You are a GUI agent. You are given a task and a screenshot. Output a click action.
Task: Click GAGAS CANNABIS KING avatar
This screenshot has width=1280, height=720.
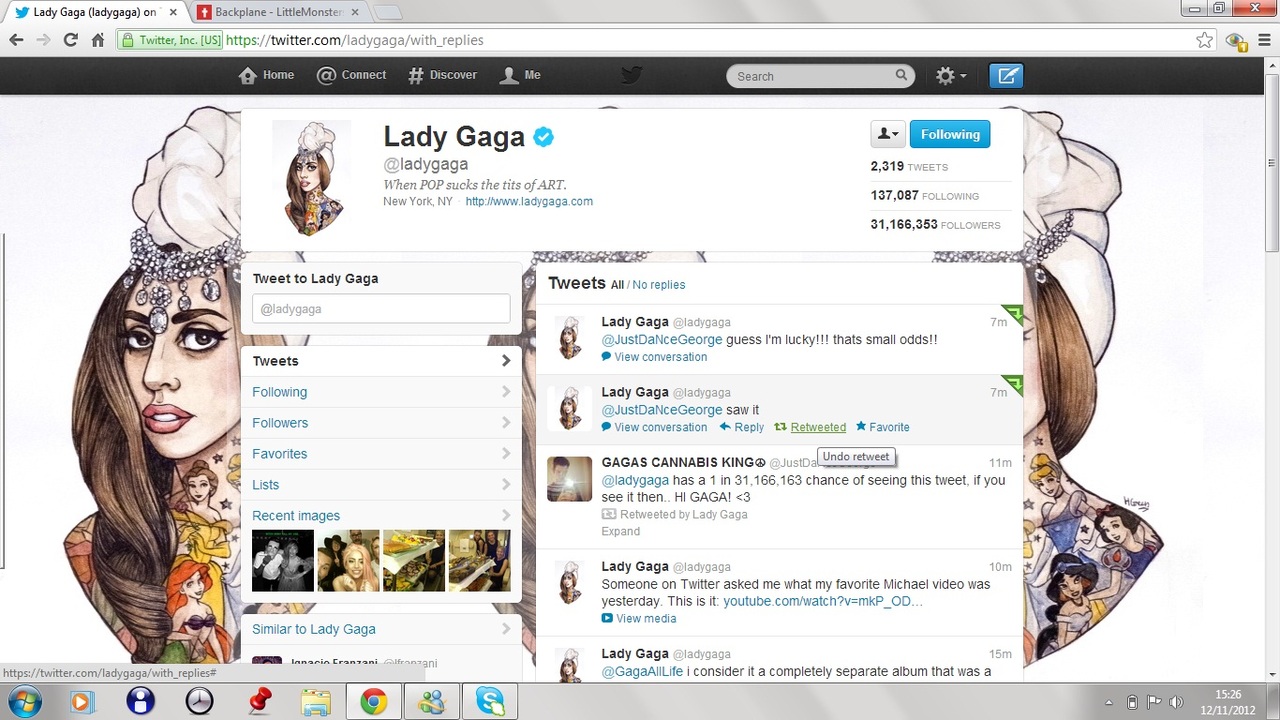coord(570,478)
